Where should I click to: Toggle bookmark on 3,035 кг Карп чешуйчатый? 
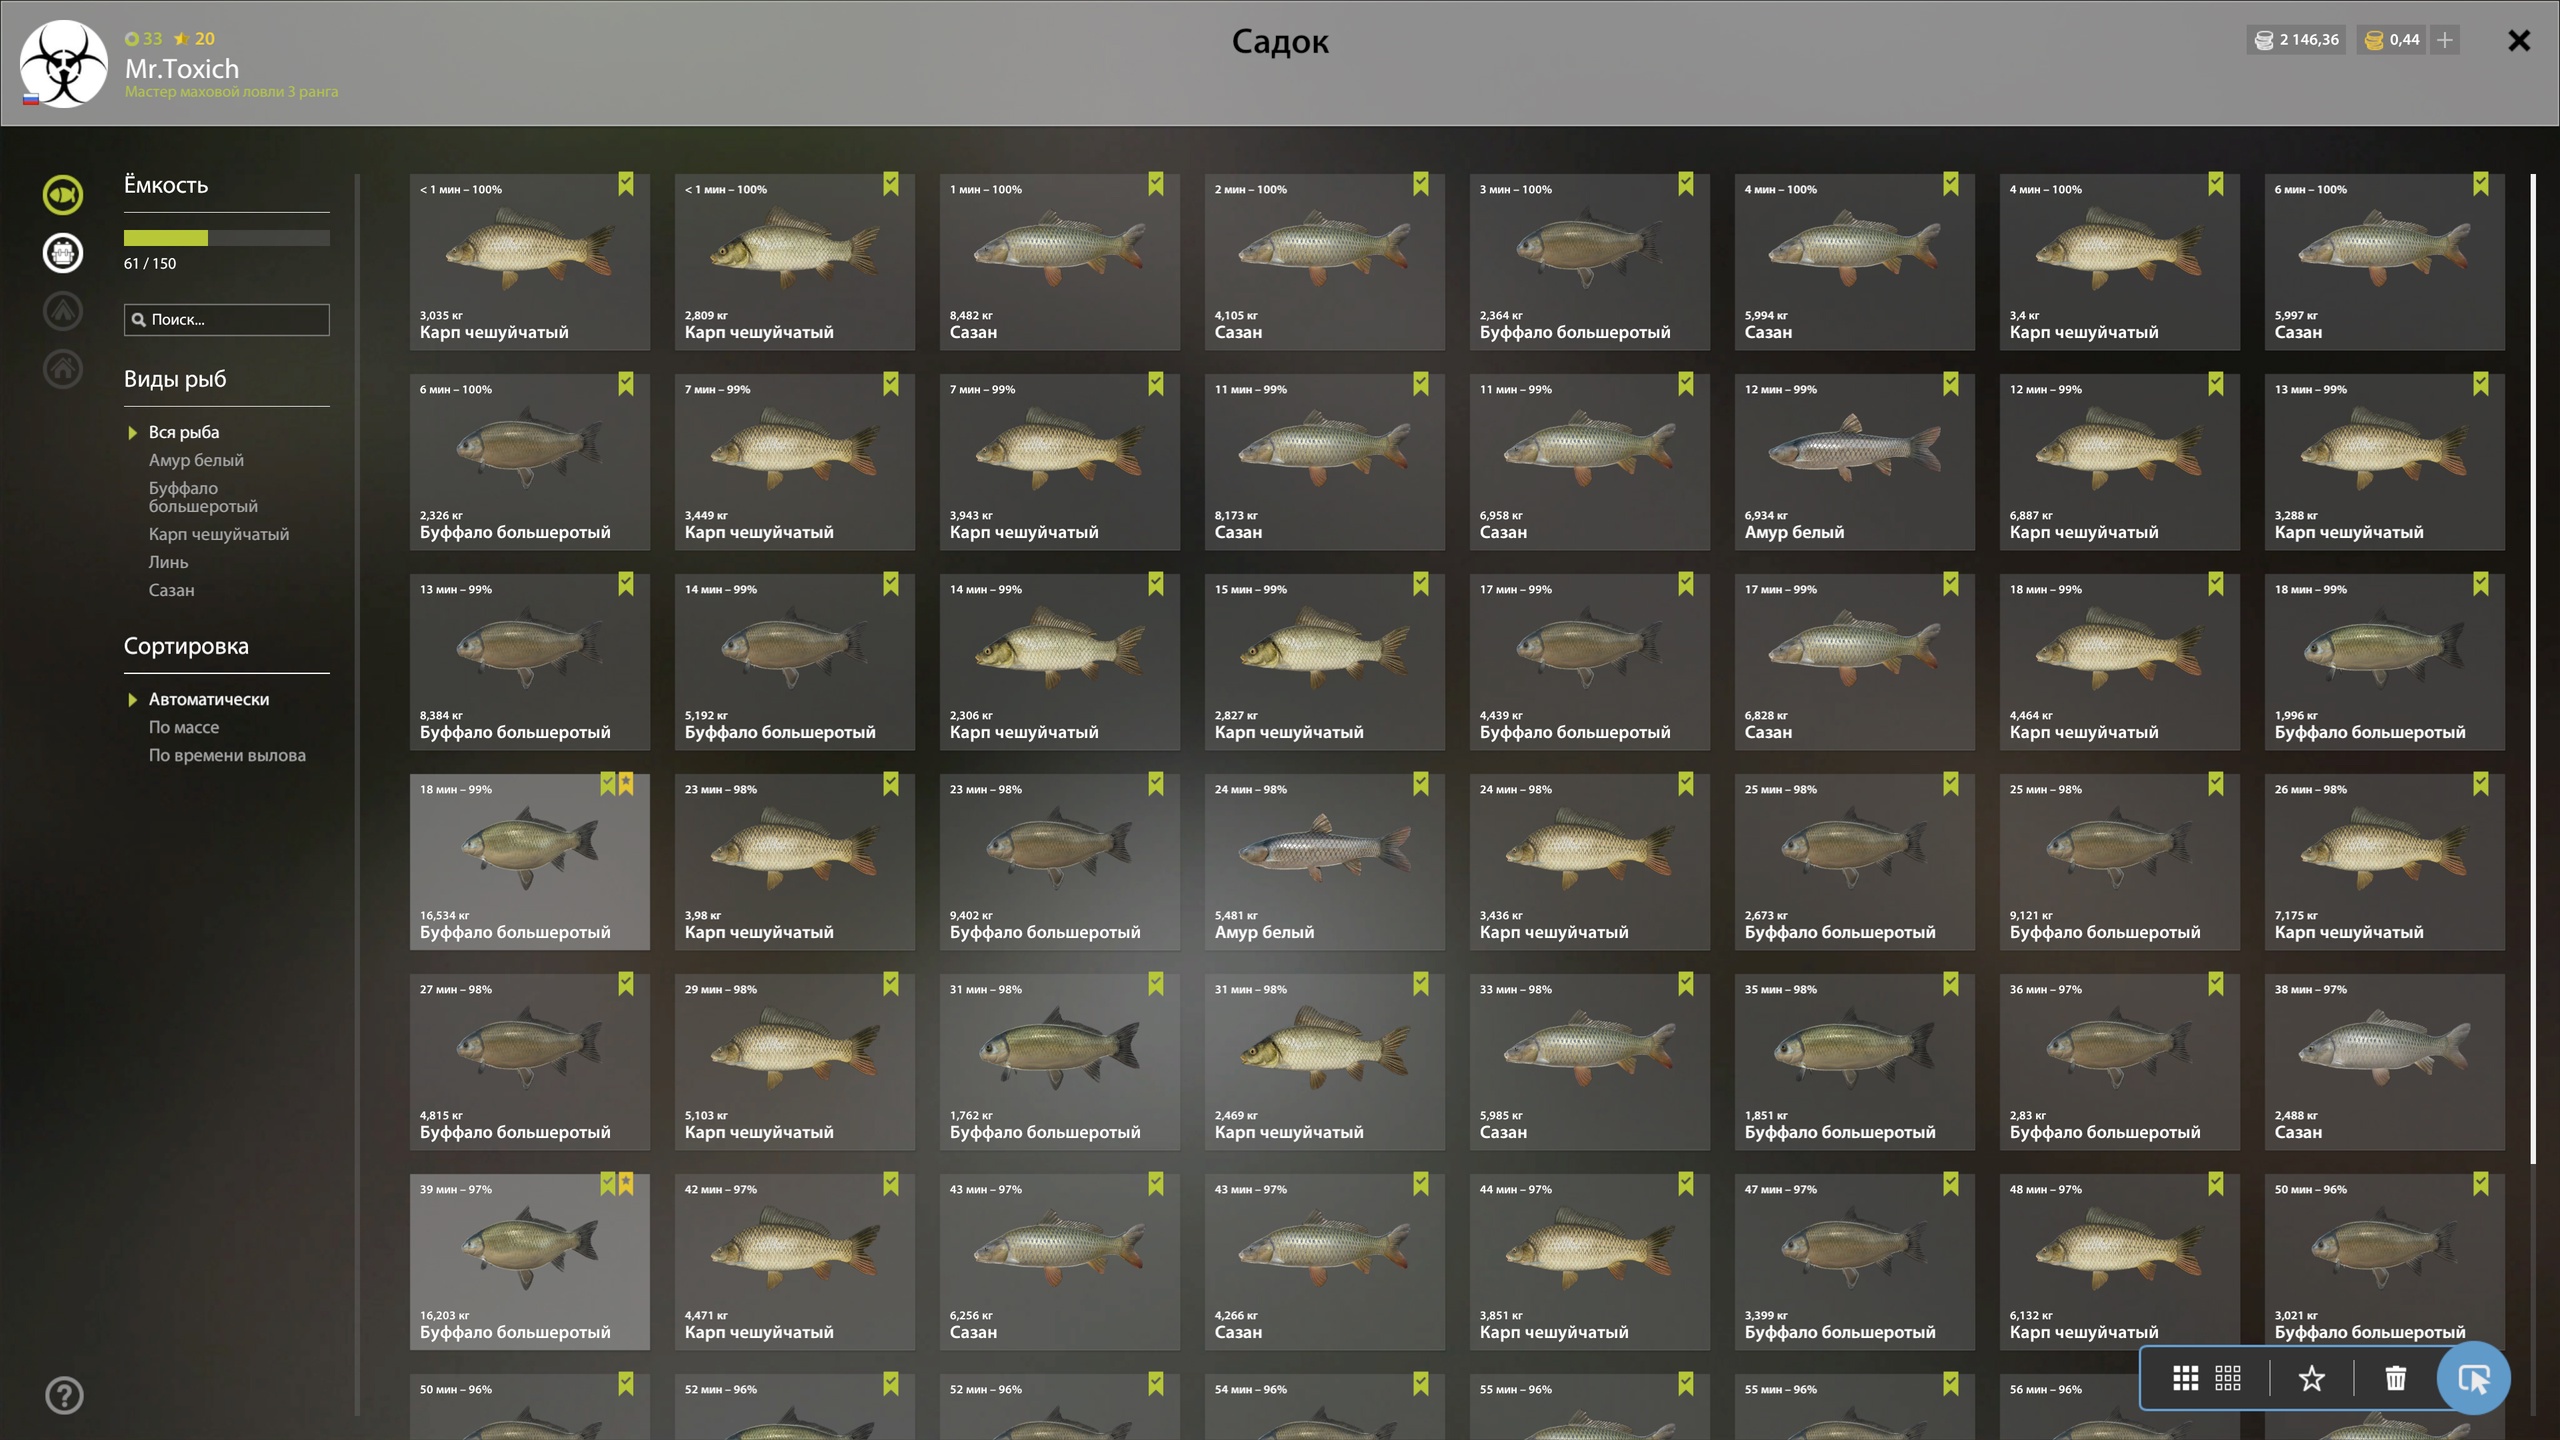pyautogui.click(x=626, y=184)
